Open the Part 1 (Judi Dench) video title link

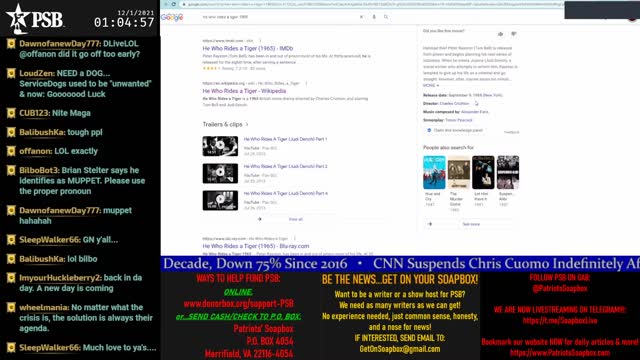(285, 139)
